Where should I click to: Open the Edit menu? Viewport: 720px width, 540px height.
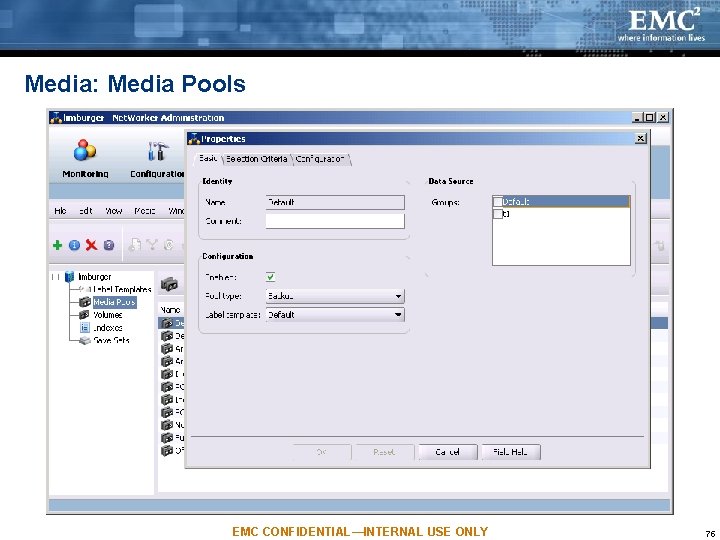tap(86, 211)
